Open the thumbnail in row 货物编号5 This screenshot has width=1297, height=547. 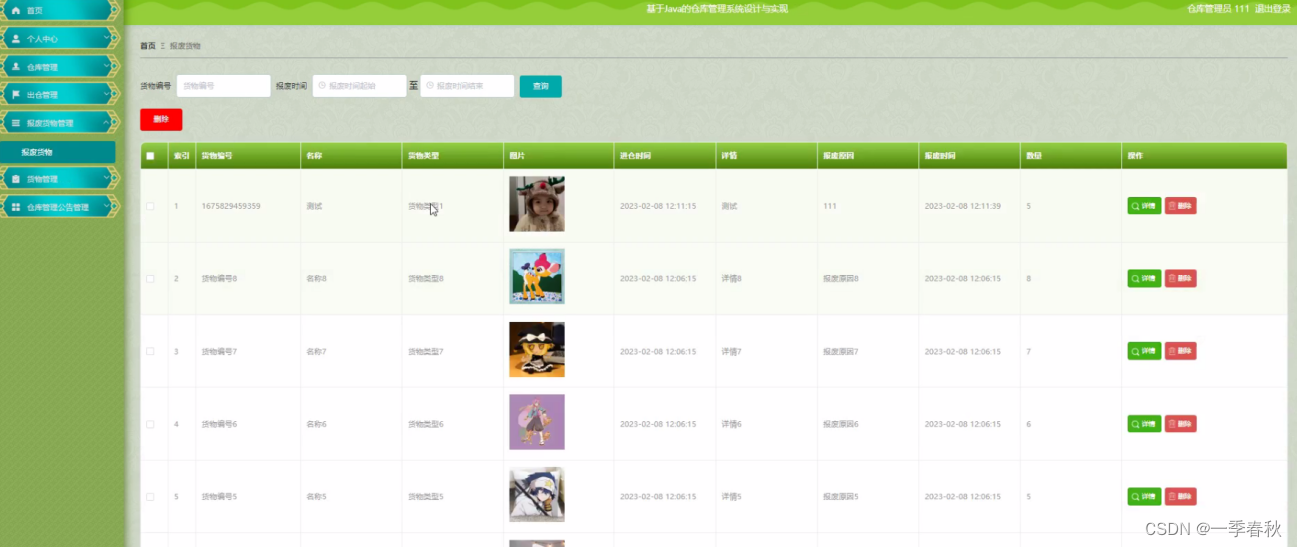(x=537, y=495)
